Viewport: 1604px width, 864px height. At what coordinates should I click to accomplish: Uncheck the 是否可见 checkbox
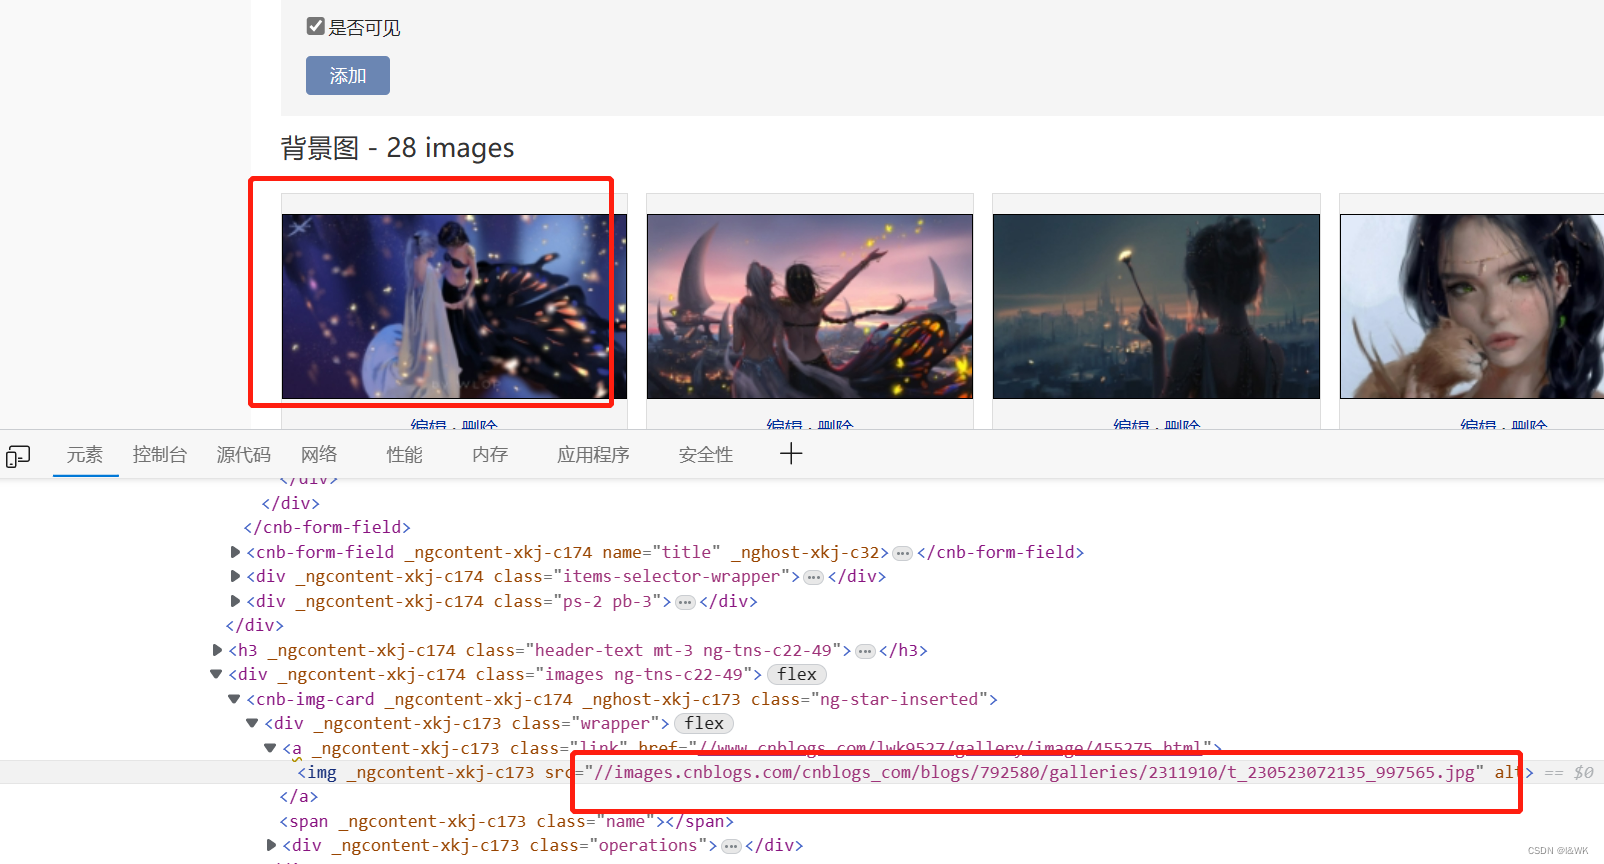coord(316,26)
